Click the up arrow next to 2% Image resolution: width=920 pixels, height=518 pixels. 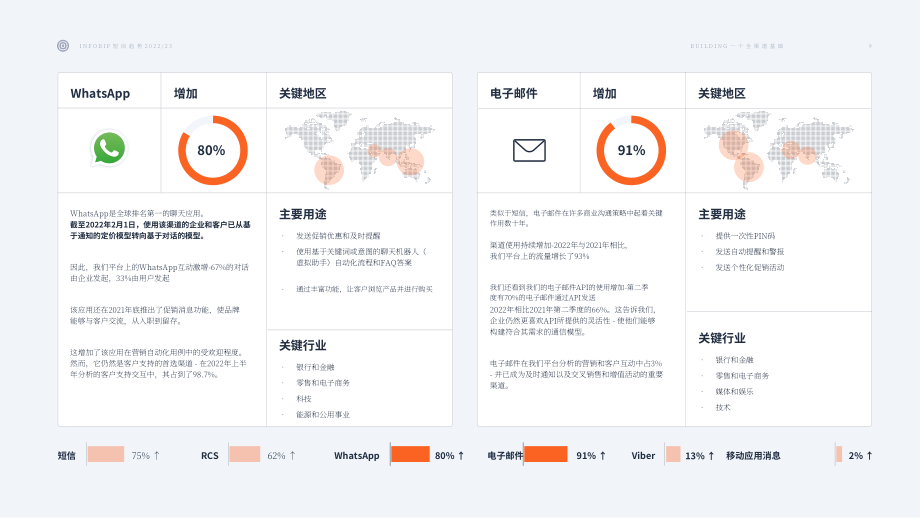(870, 455)
